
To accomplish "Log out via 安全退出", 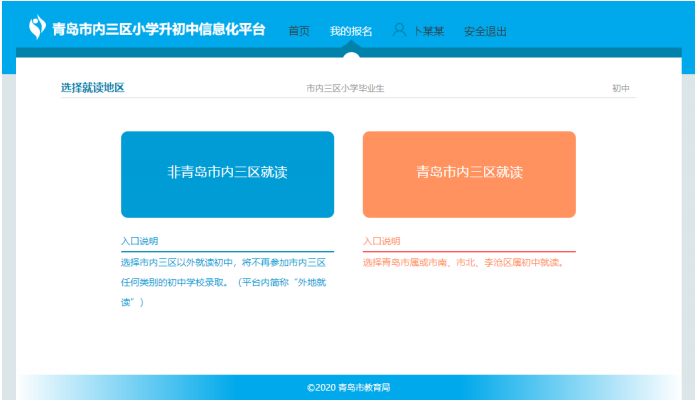I will [x=485, y=31].
